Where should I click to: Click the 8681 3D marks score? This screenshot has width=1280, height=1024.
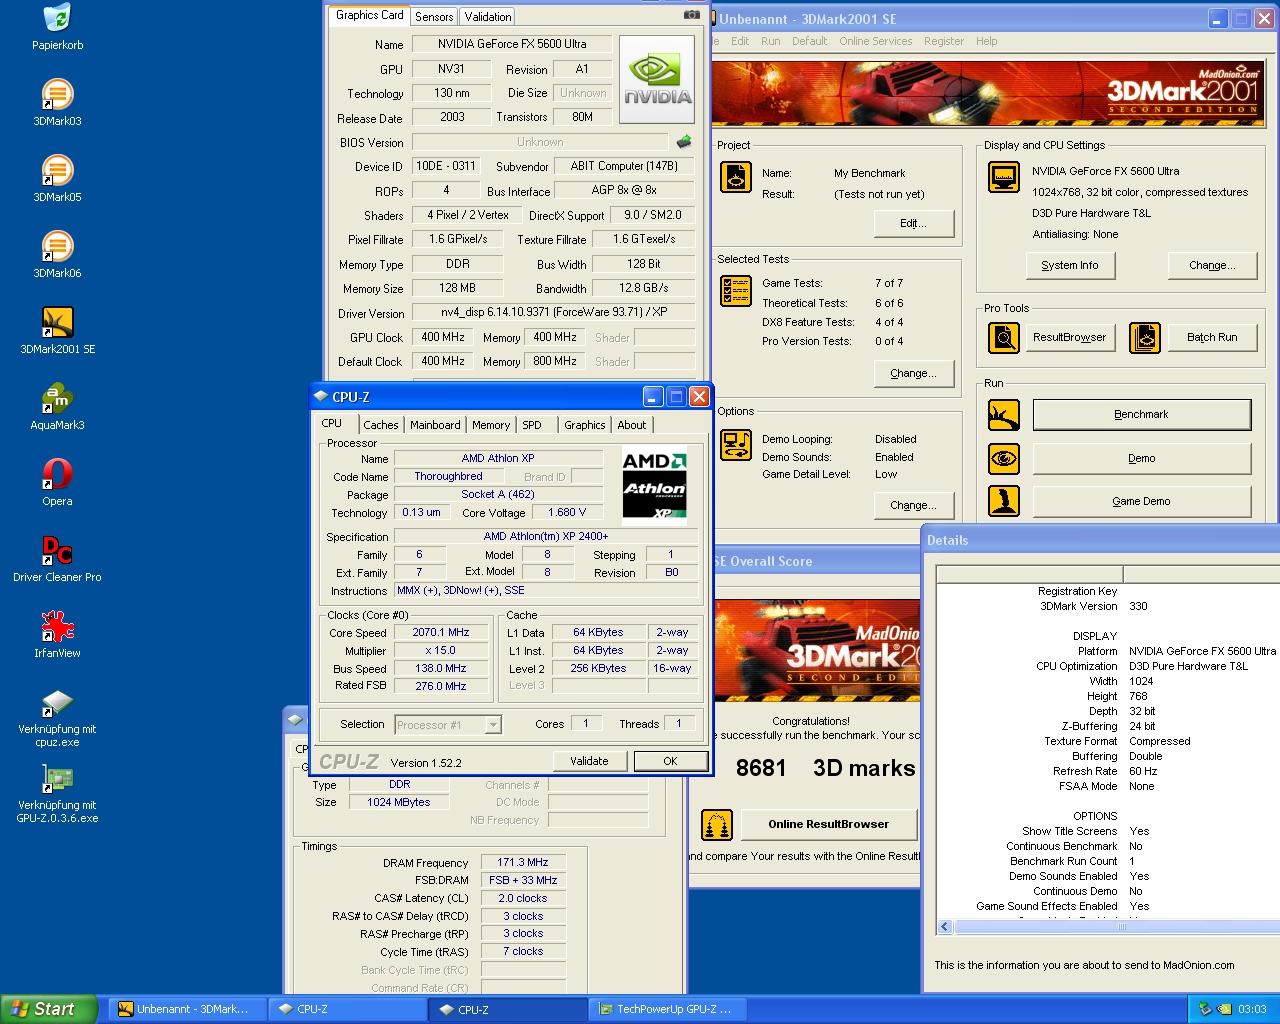(825, 768)
